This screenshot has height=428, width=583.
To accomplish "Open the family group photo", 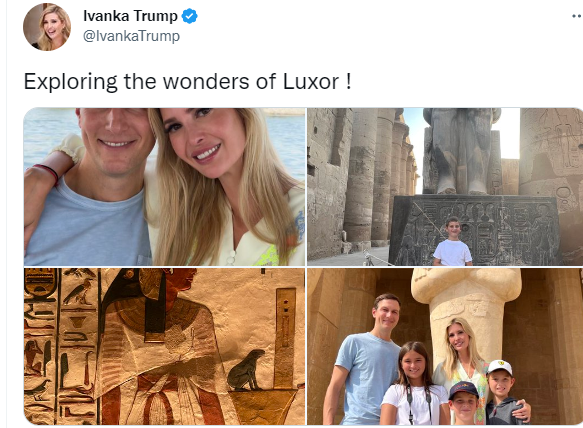I will pos(445,346).
